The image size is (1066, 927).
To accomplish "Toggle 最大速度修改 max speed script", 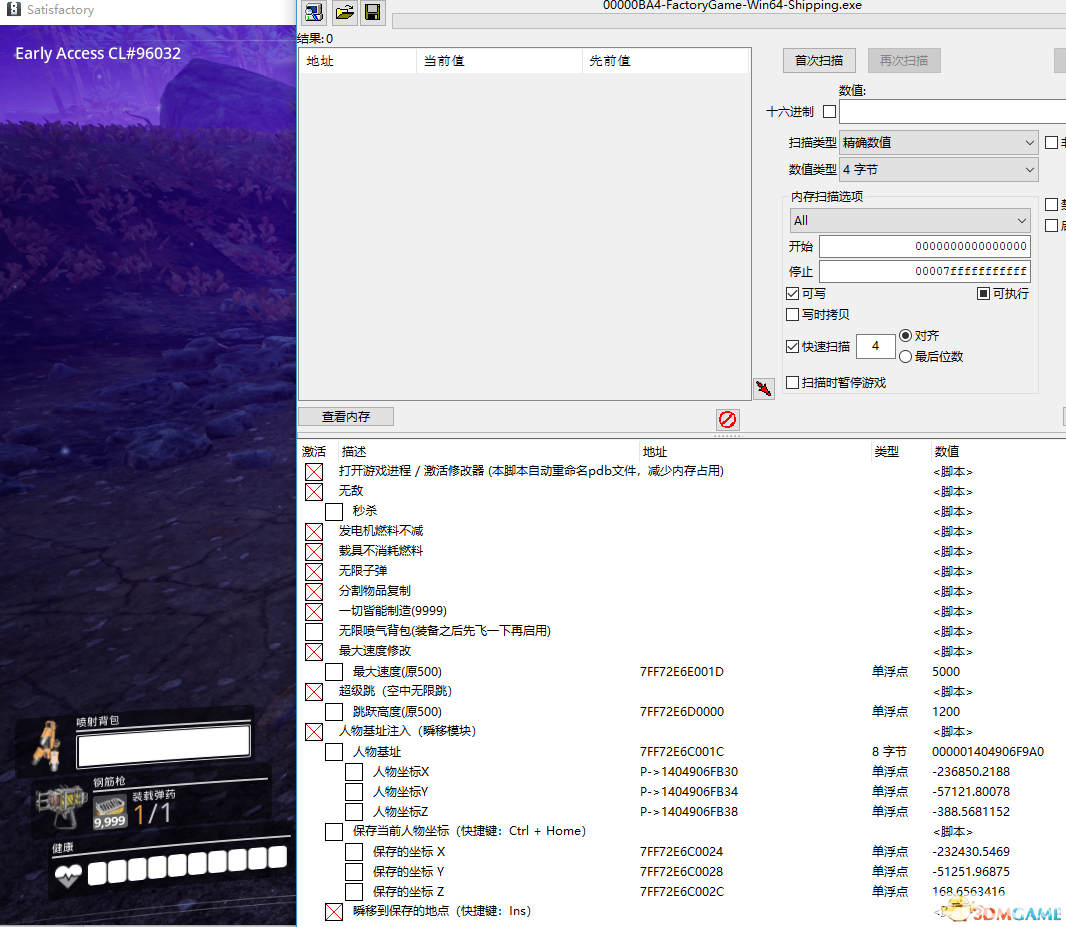I will (313, 652).
